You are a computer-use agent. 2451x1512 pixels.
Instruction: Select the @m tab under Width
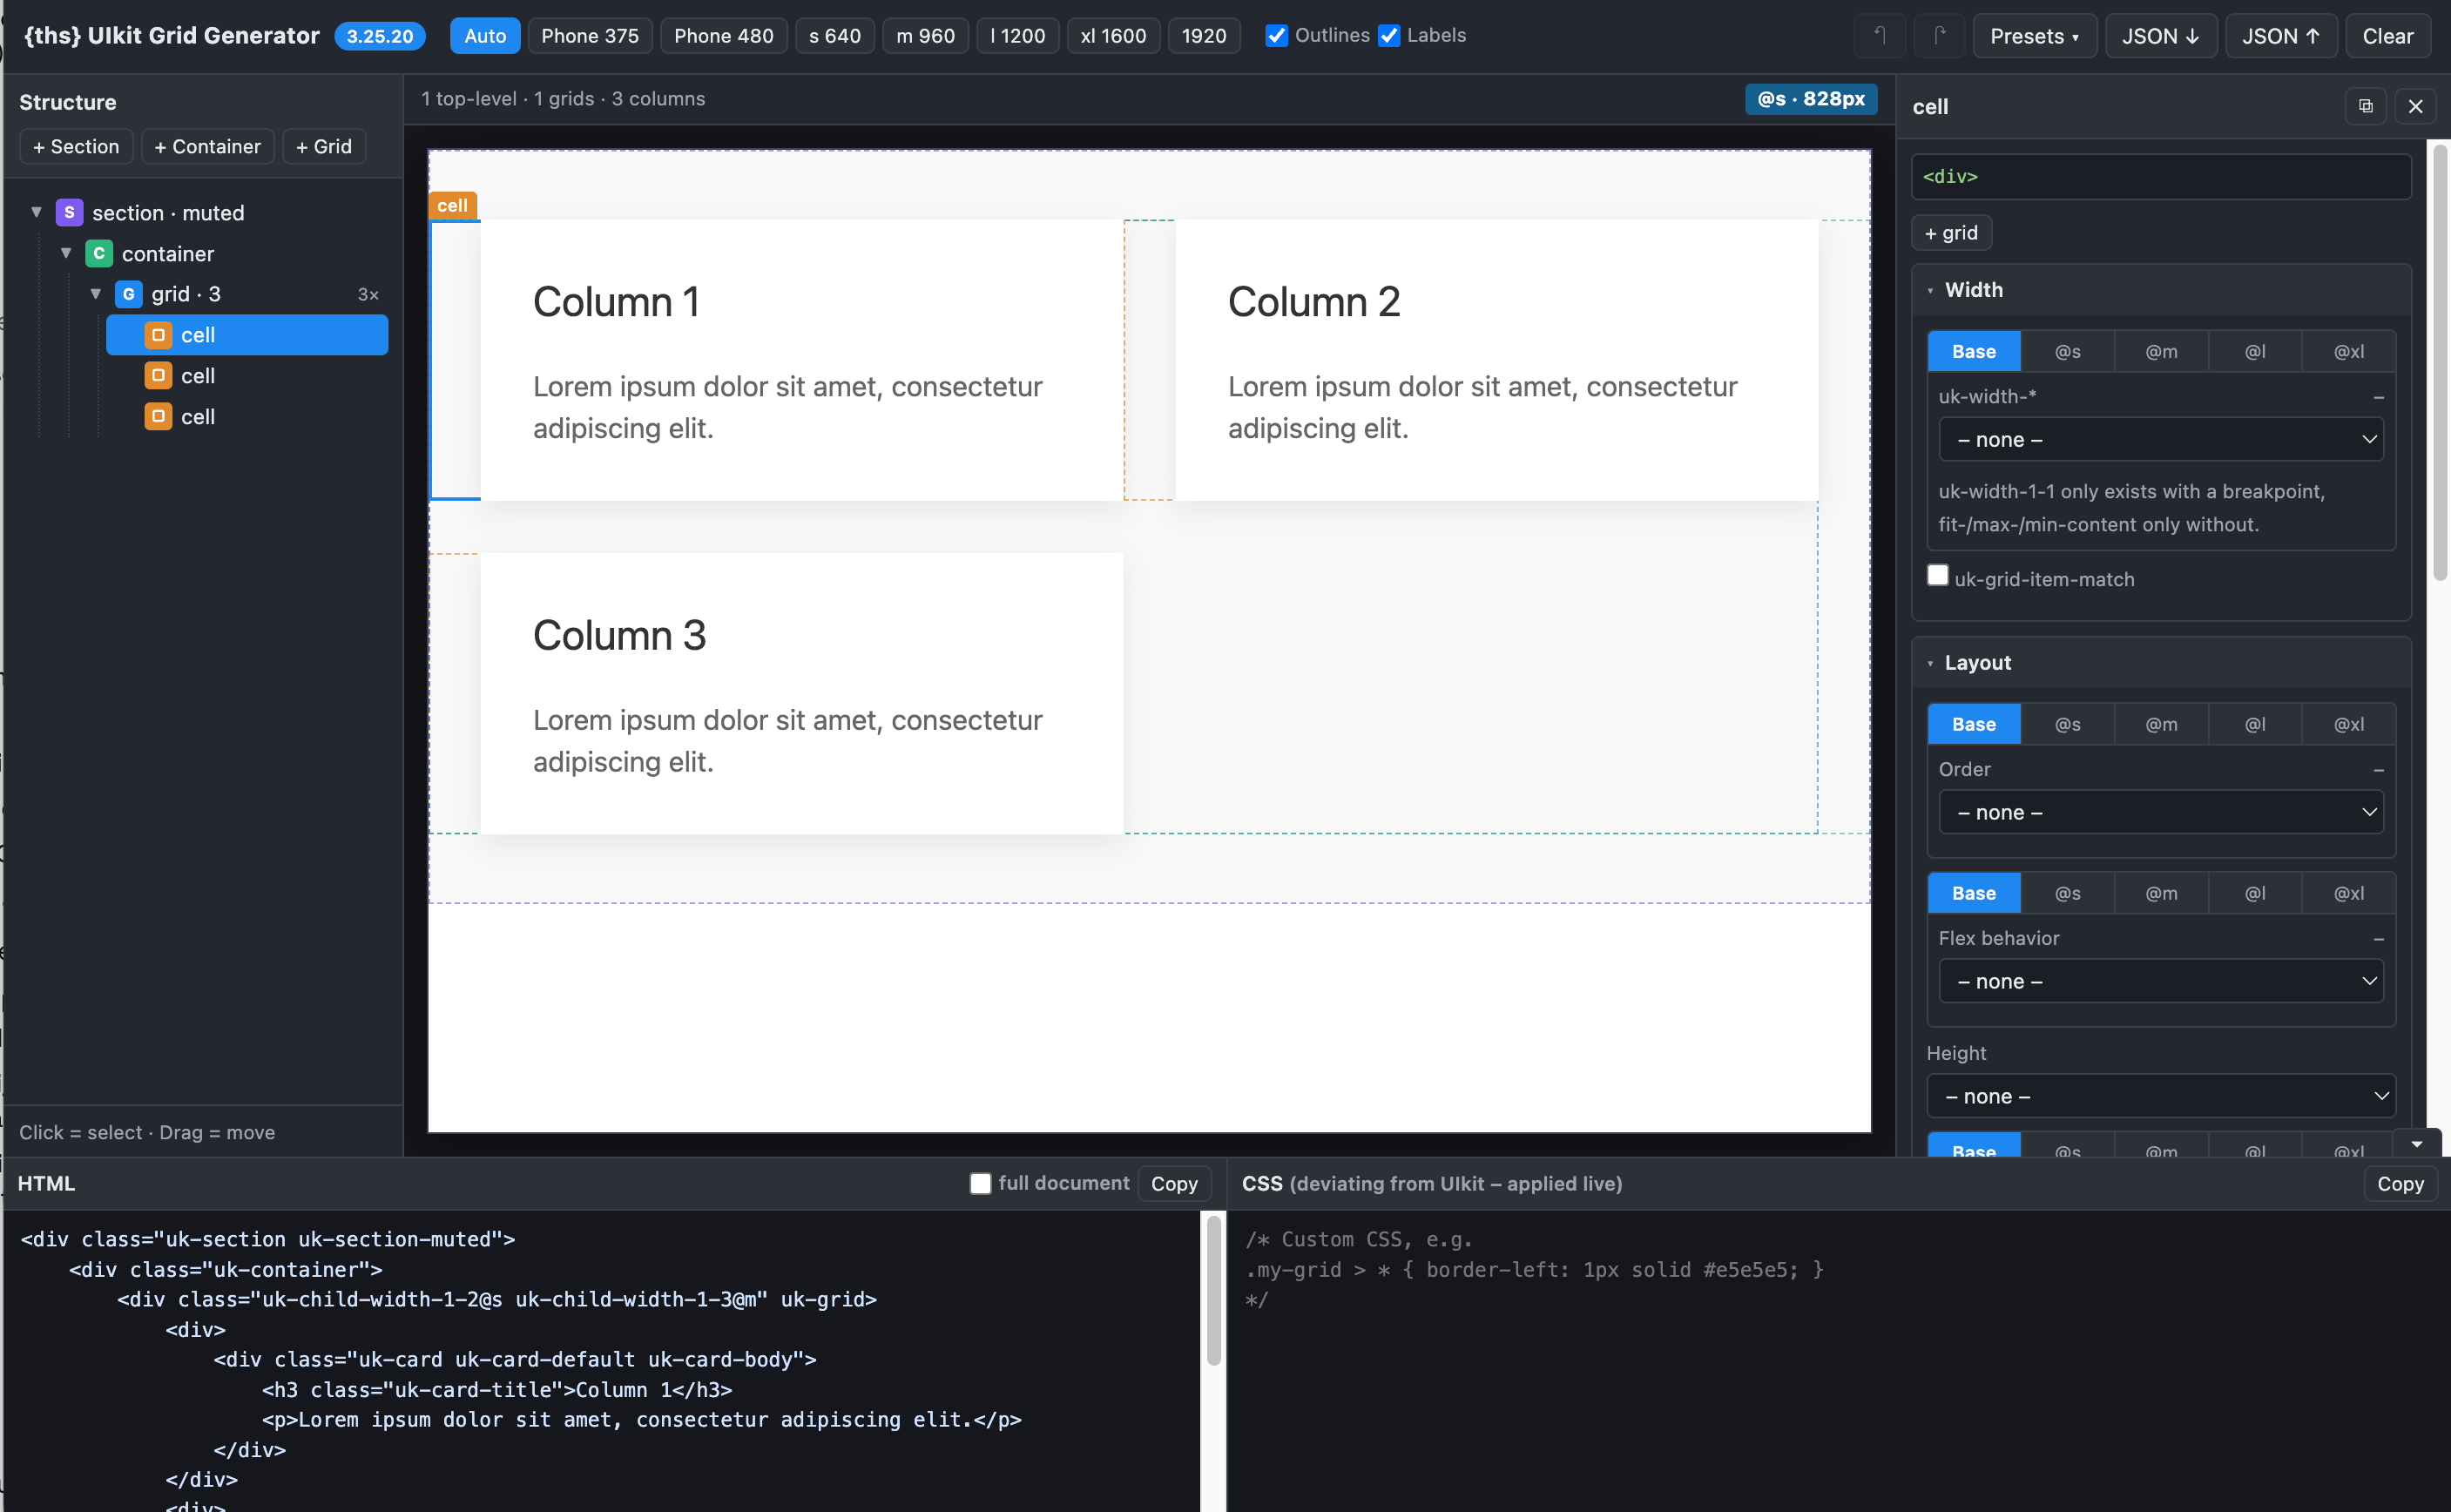pyautogui.click(x=2161, y=352)
